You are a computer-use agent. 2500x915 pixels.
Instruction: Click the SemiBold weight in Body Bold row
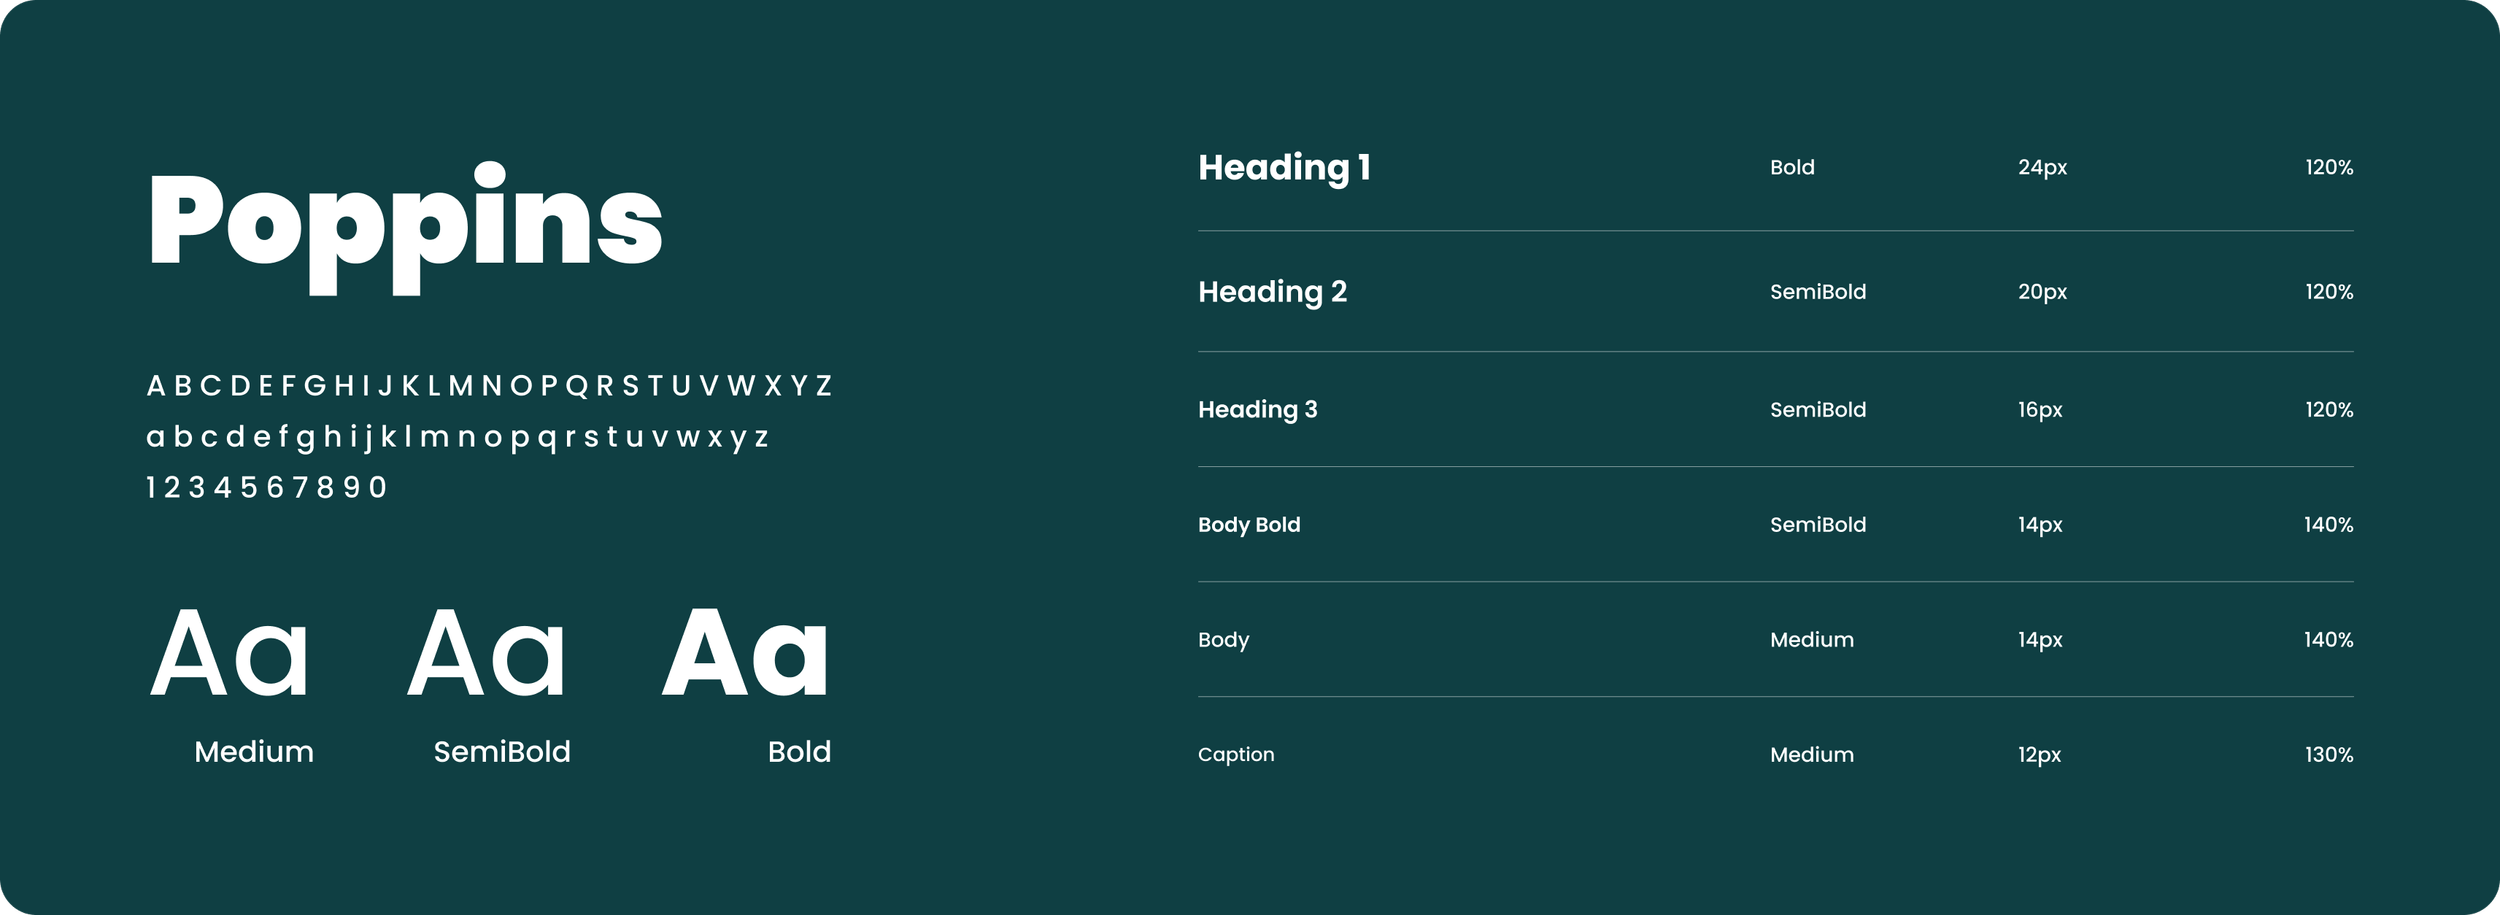[x=1818, y=525]
